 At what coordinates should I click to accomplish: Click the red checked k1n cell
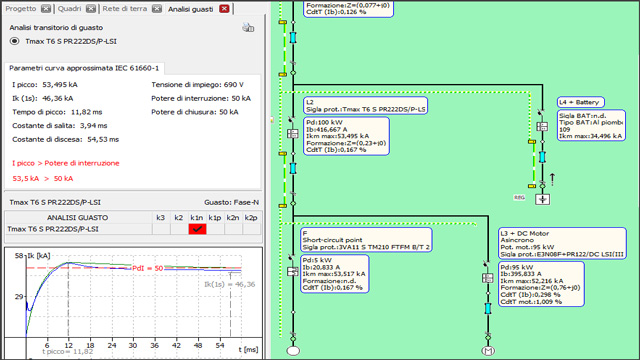(x=197, y=229)
